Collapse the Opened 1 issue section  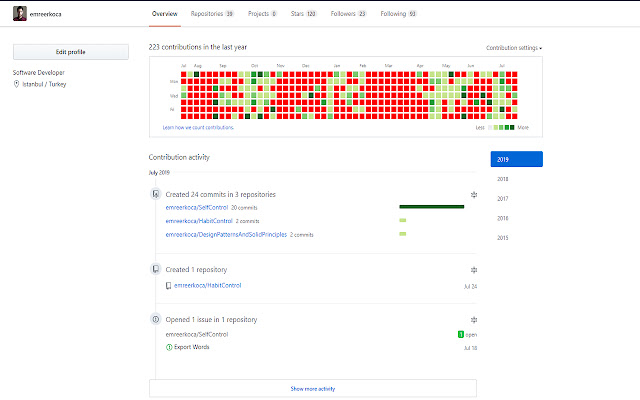pos(474,320)
